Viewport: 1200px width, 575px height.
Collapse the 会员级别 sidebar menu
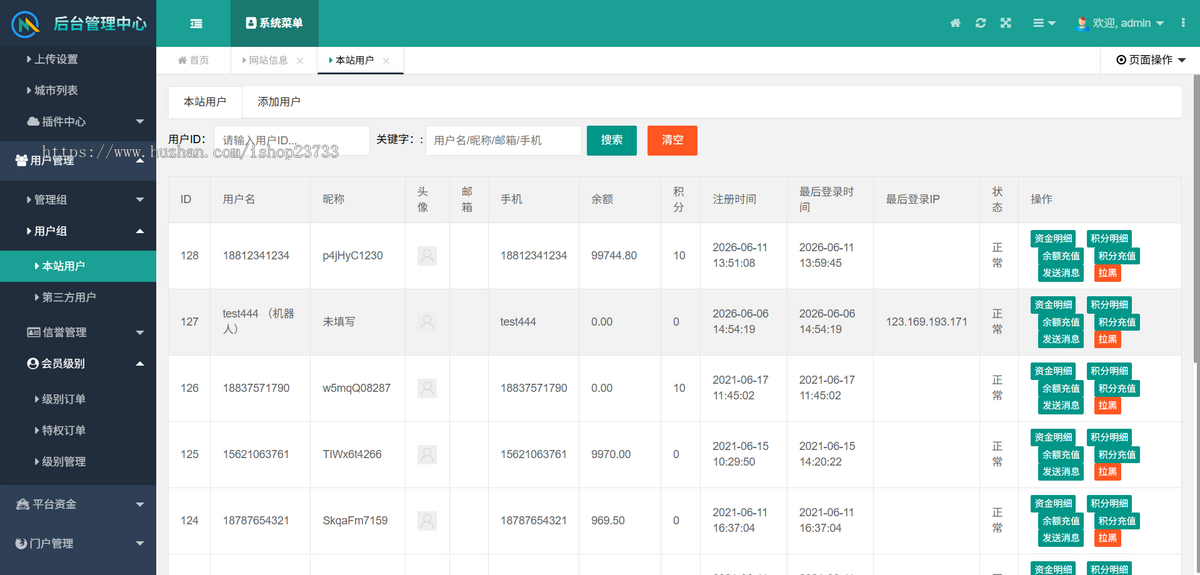coord(78,363)
